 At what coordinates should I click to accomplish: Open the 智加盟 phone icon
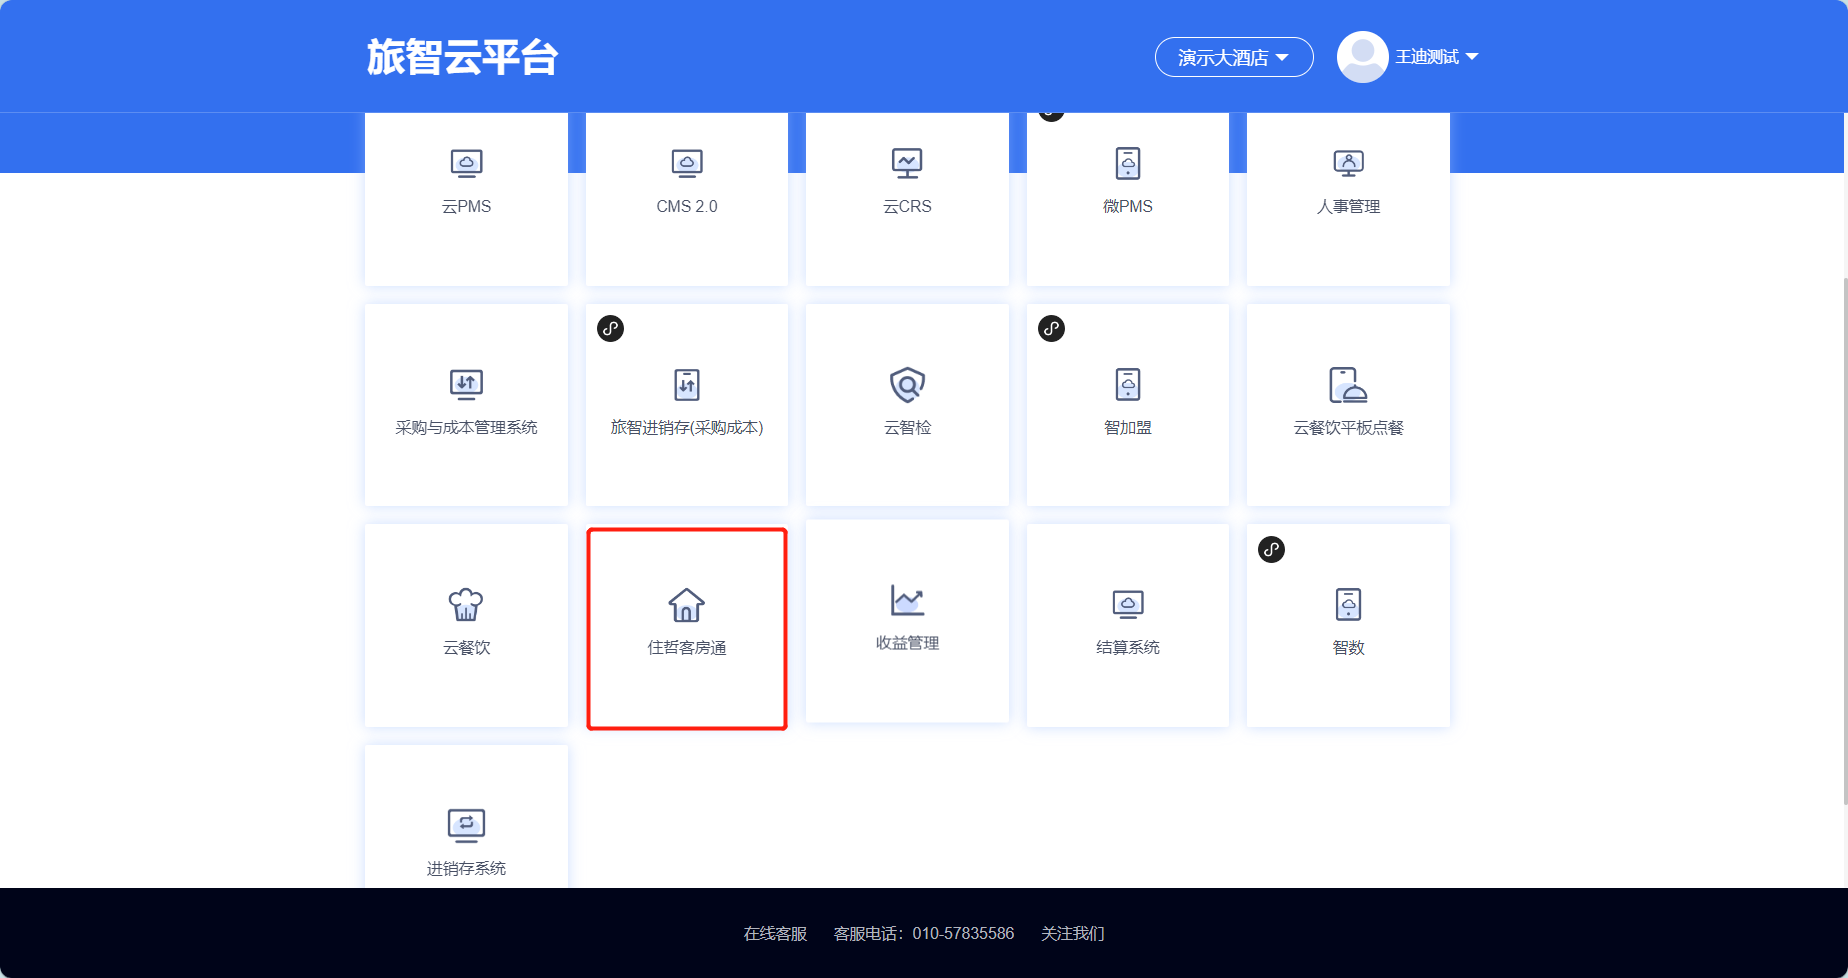(x=1128, y=384)
